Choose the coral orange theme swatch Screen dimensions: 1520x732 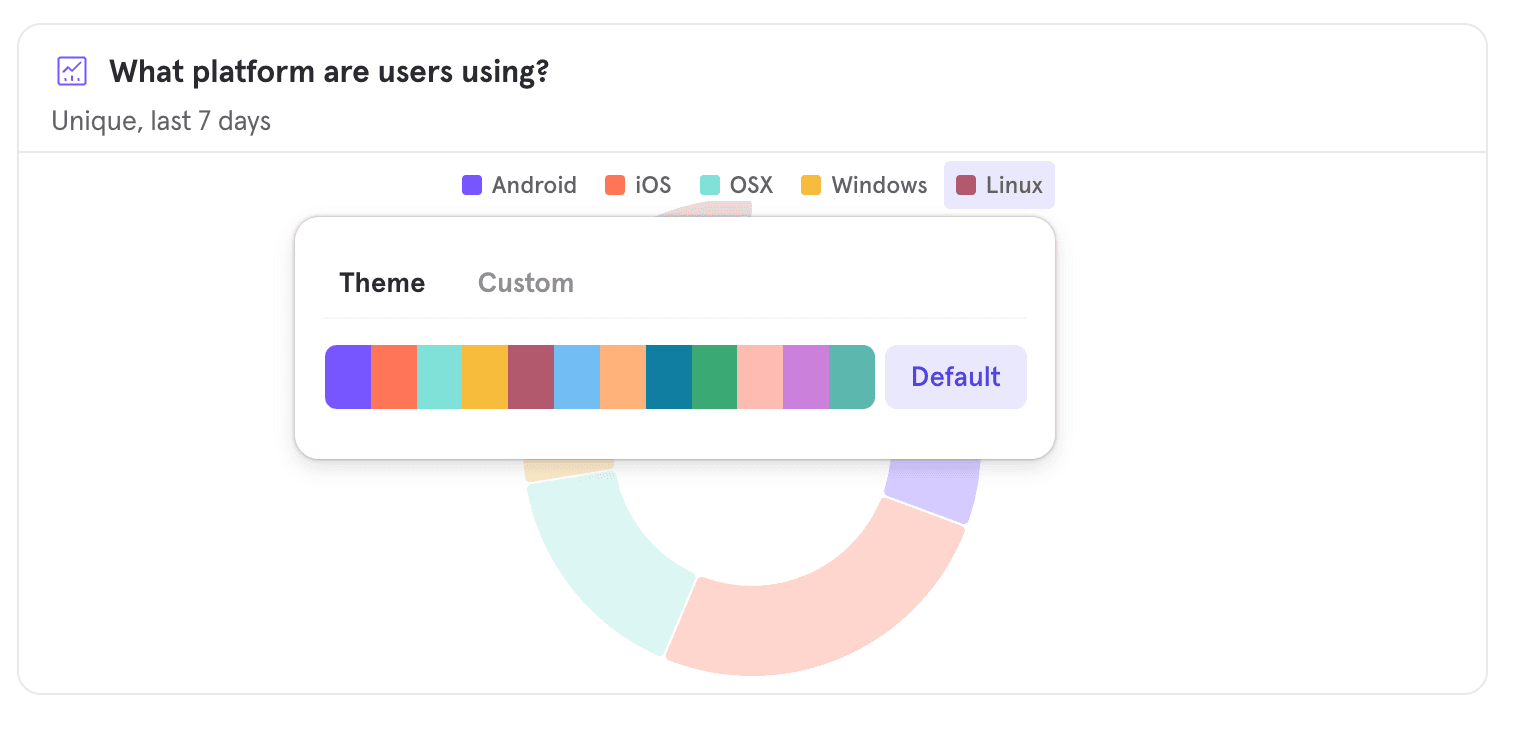pos(394,377)
